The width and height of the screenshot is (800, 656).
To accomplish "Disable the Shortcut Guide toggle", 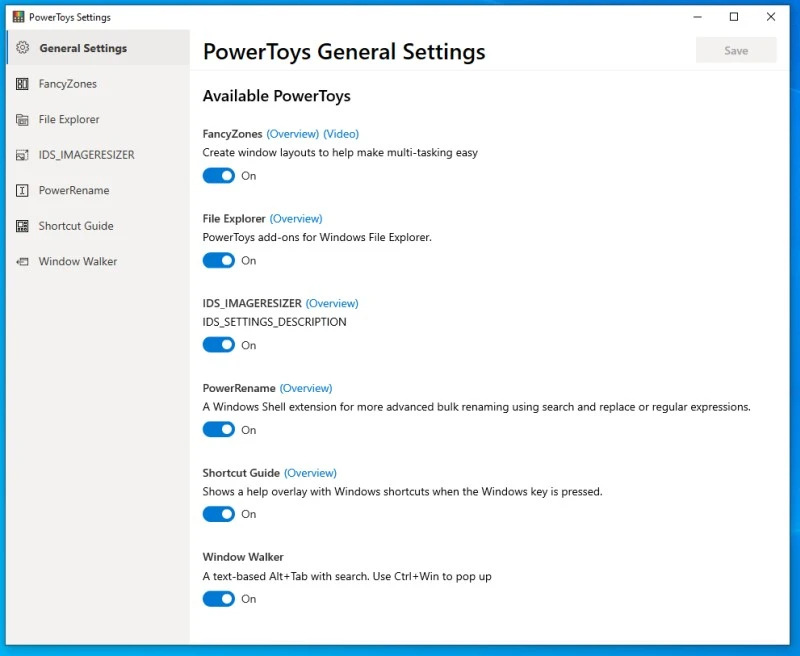I will click(218, 514).
